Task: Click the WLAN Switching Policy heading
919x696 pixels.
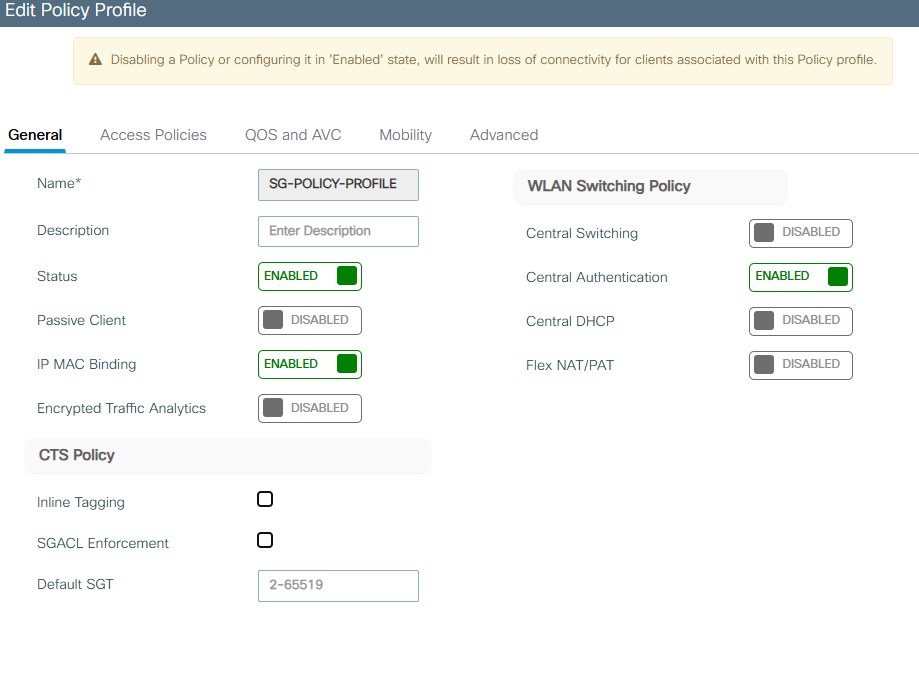Action: 609,186
